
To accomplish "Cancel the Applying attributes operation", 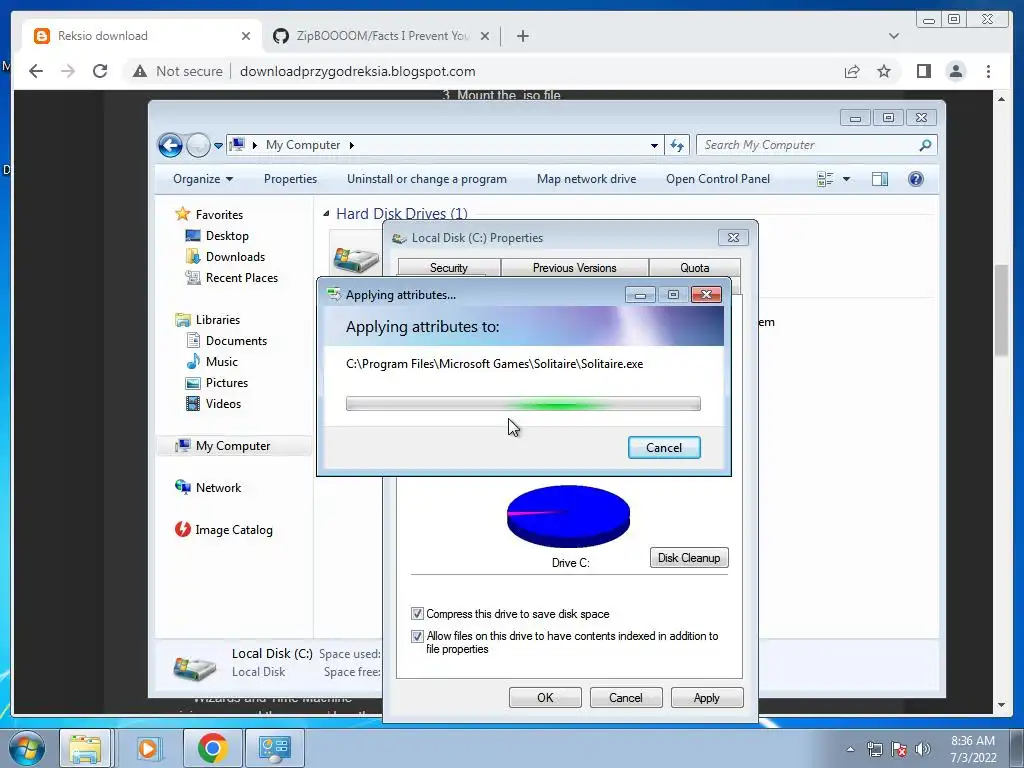I will (664, 447).
